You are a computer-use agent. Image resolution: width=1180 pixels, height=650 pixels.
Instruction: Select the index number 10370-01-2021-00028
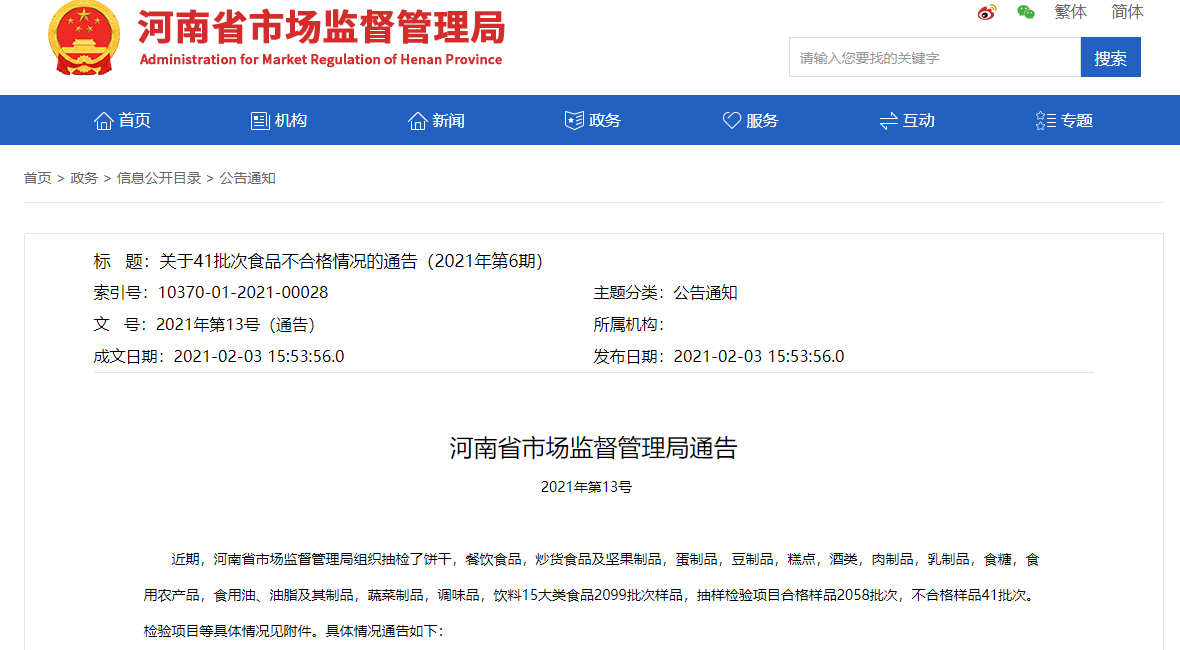tap(243, 293)
